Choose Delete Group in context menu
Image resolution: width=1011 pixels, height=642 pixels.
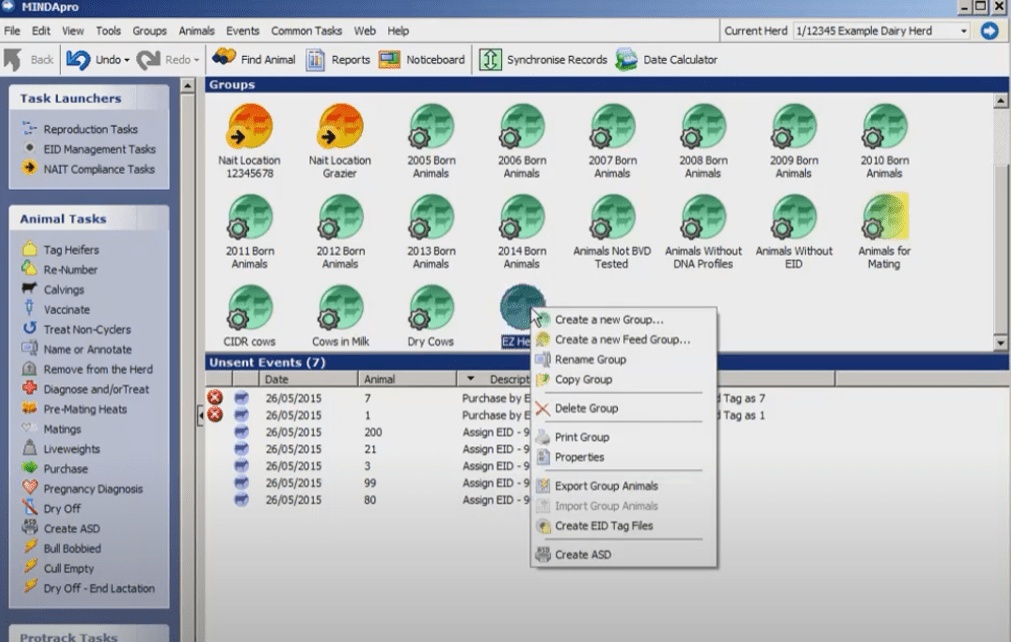pos(623,408)
